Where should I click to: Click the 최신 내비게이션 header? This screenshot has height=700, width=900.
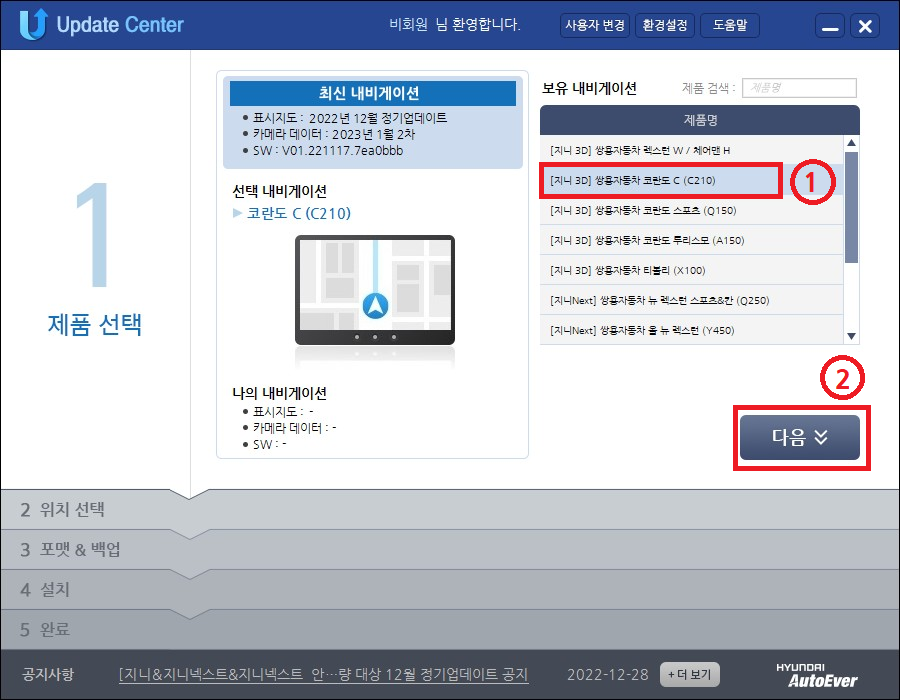(373, 93)
